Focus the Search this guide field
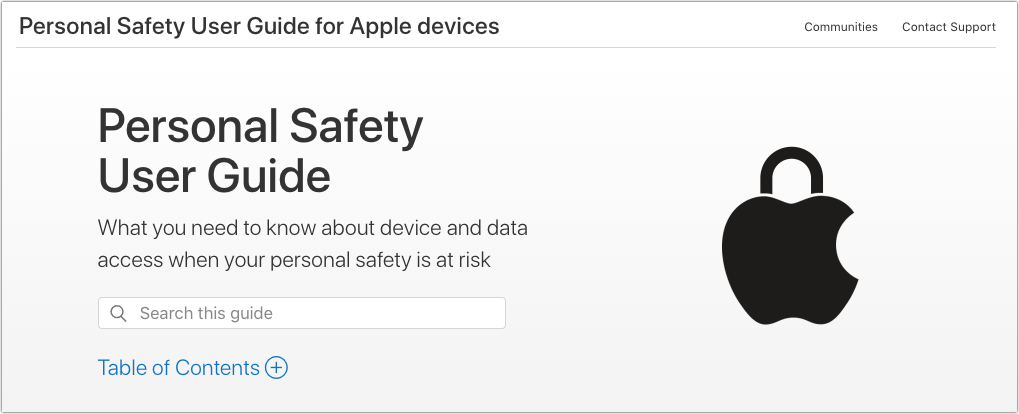This screenshot has width=1019, height=414. pos(302,313)
